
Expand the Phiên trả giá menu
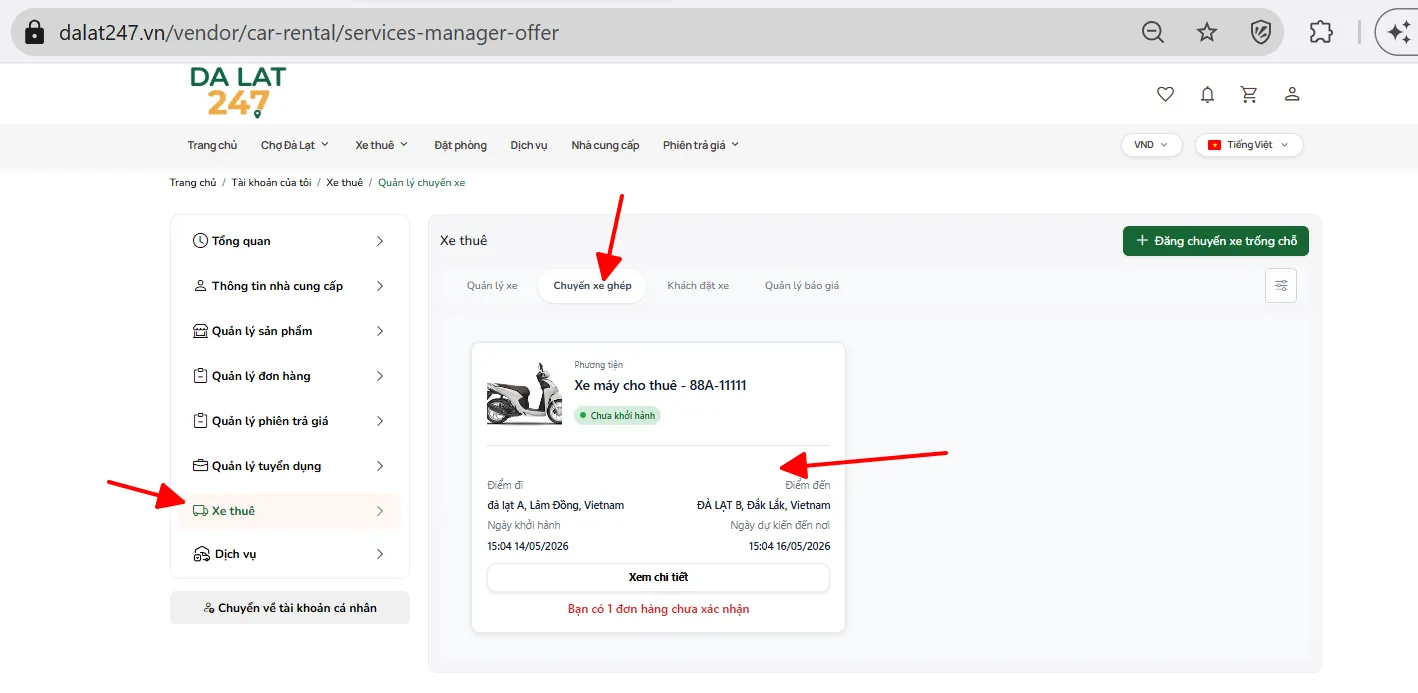(701, 145)
